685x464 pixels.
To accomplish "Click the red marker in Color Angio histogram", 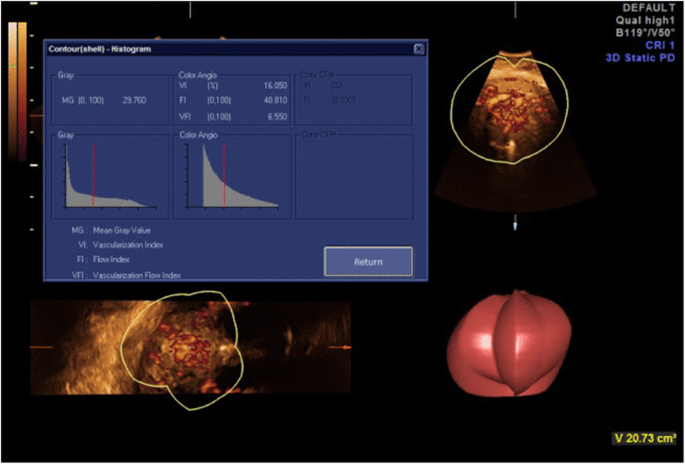I will pos(224,175).
